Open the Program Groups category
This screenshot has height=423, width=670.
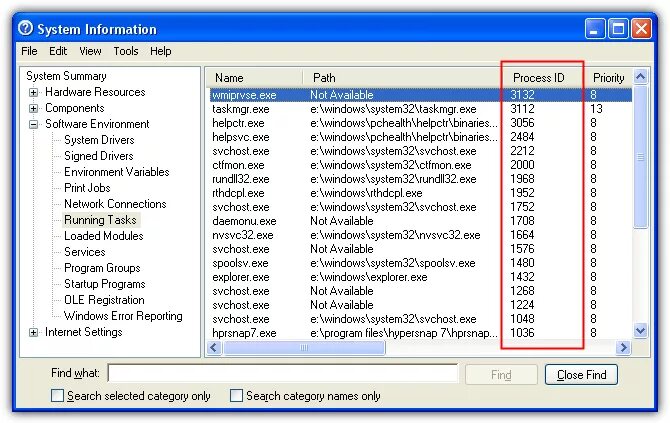102,268
